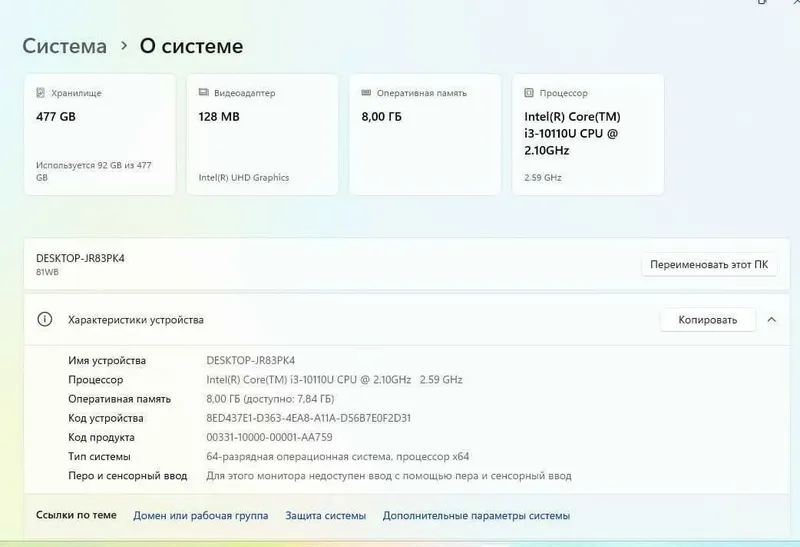Open Защита системы link
800x547 pixels.
point(326,515)
